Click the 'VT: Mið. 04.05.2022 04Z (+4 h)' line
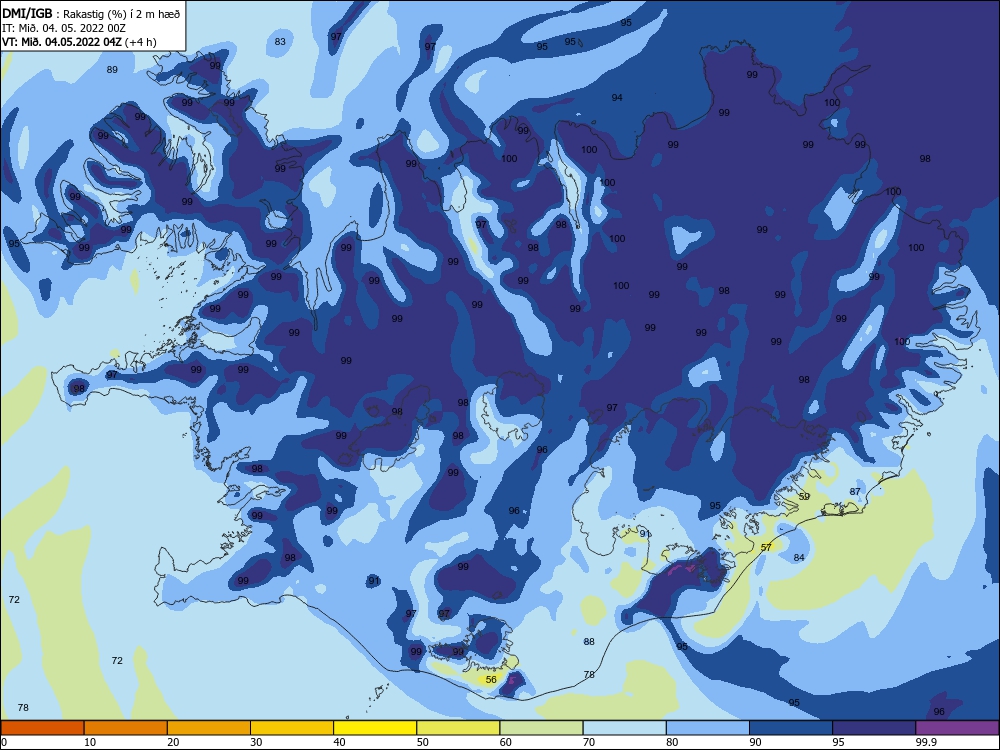 [x=79, y=42]
